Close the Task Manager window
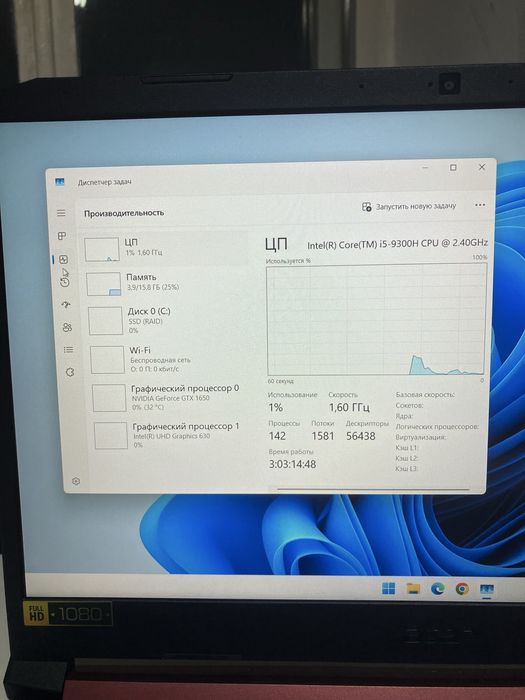Screen dimensions: 525x700 [482, 167]
